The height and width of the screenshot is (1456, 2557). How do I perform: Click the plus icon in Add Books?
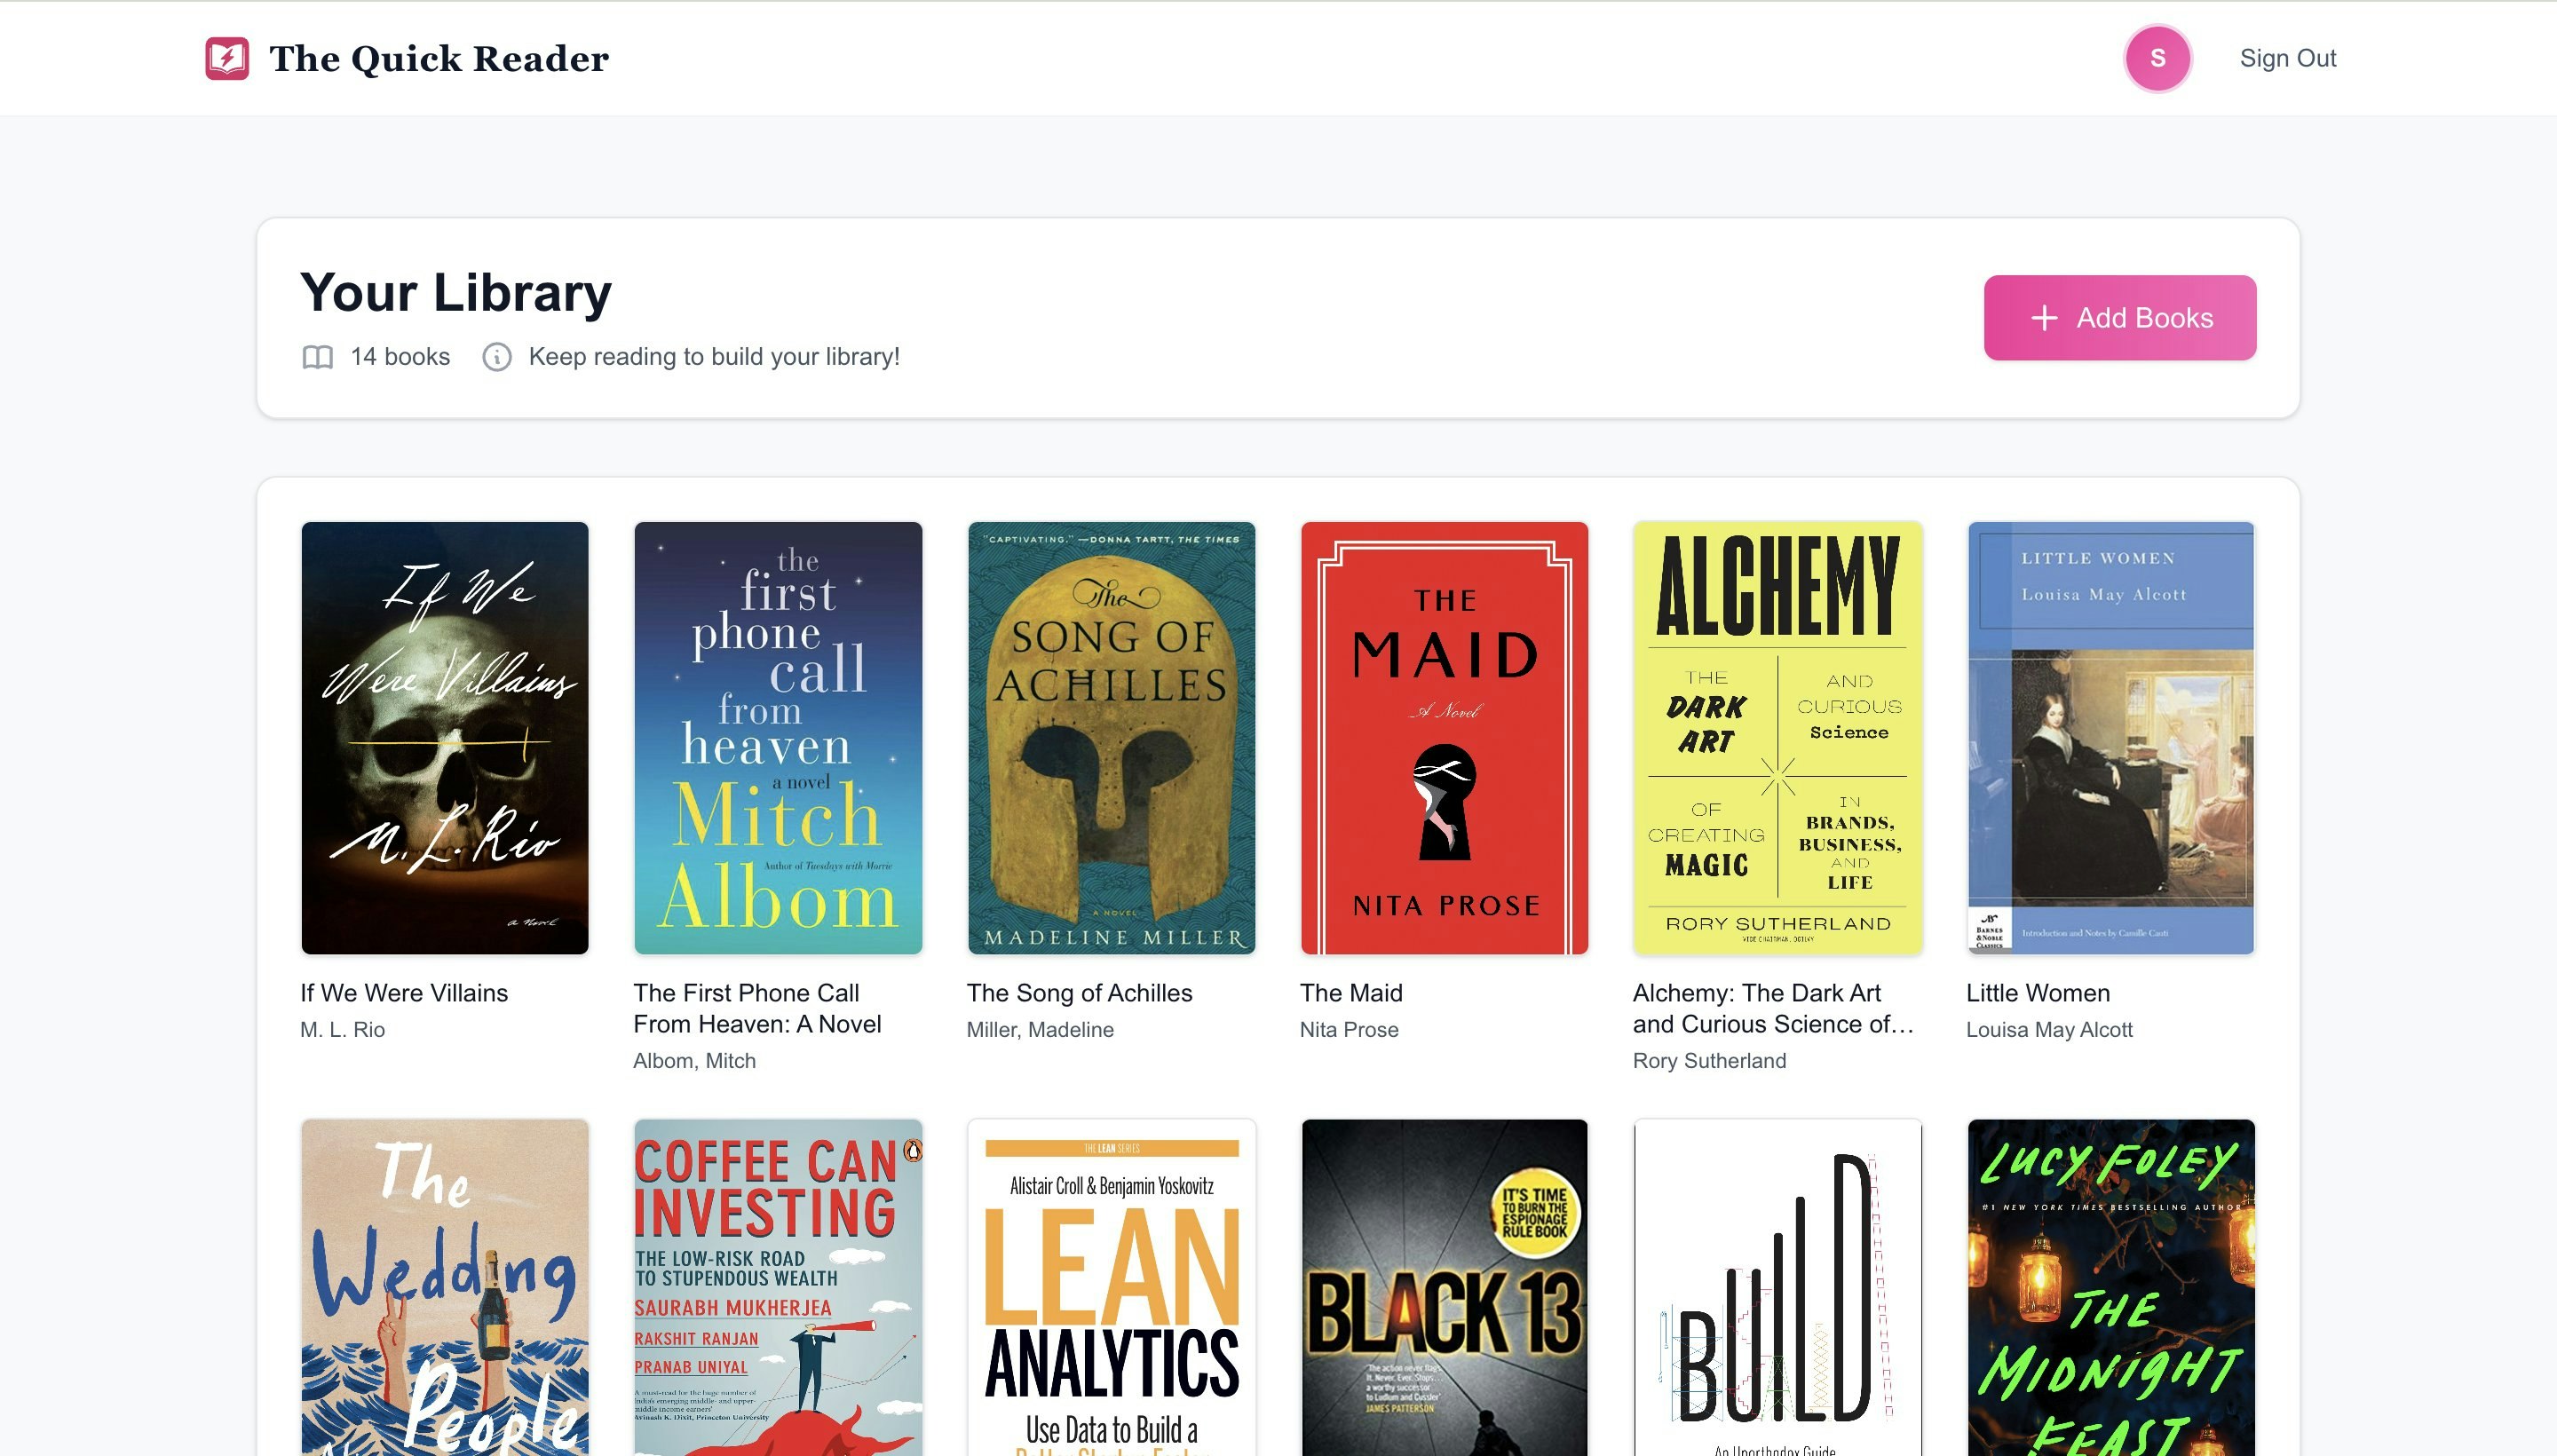(2044, 318)
